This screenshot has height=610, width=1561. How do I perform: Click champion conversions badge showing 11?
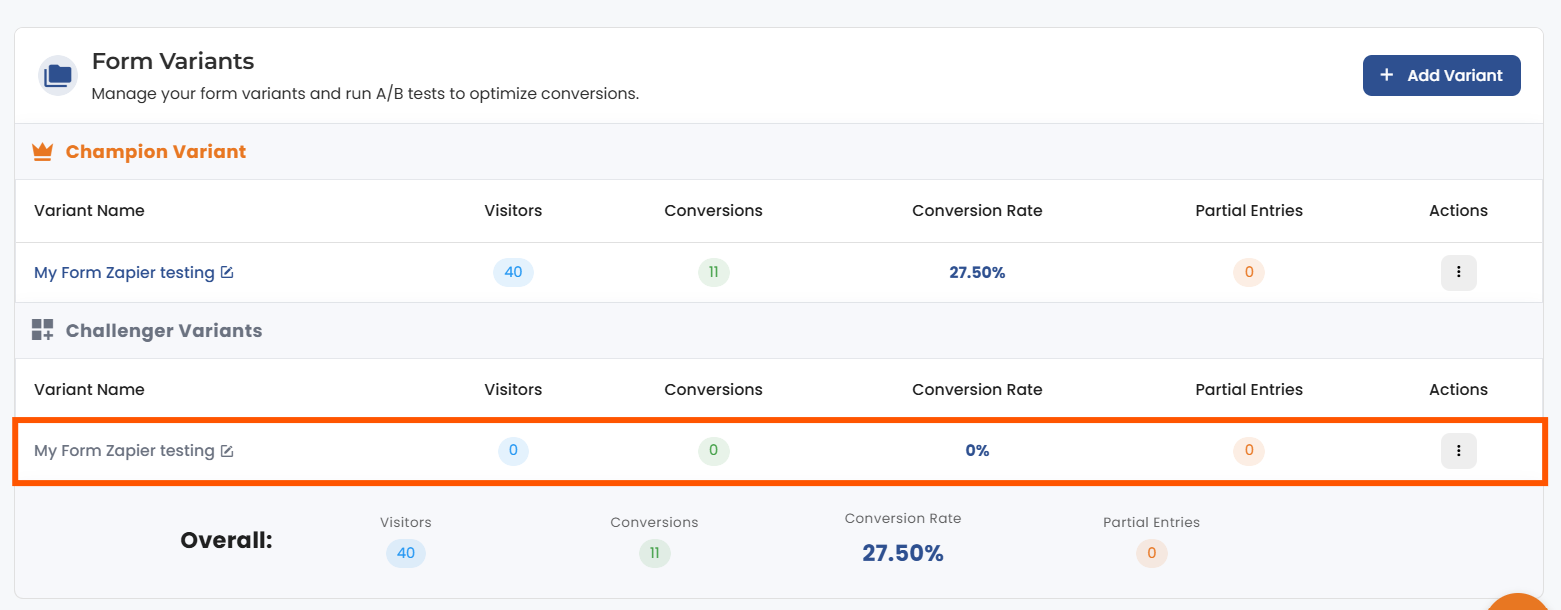click(713, 272)
